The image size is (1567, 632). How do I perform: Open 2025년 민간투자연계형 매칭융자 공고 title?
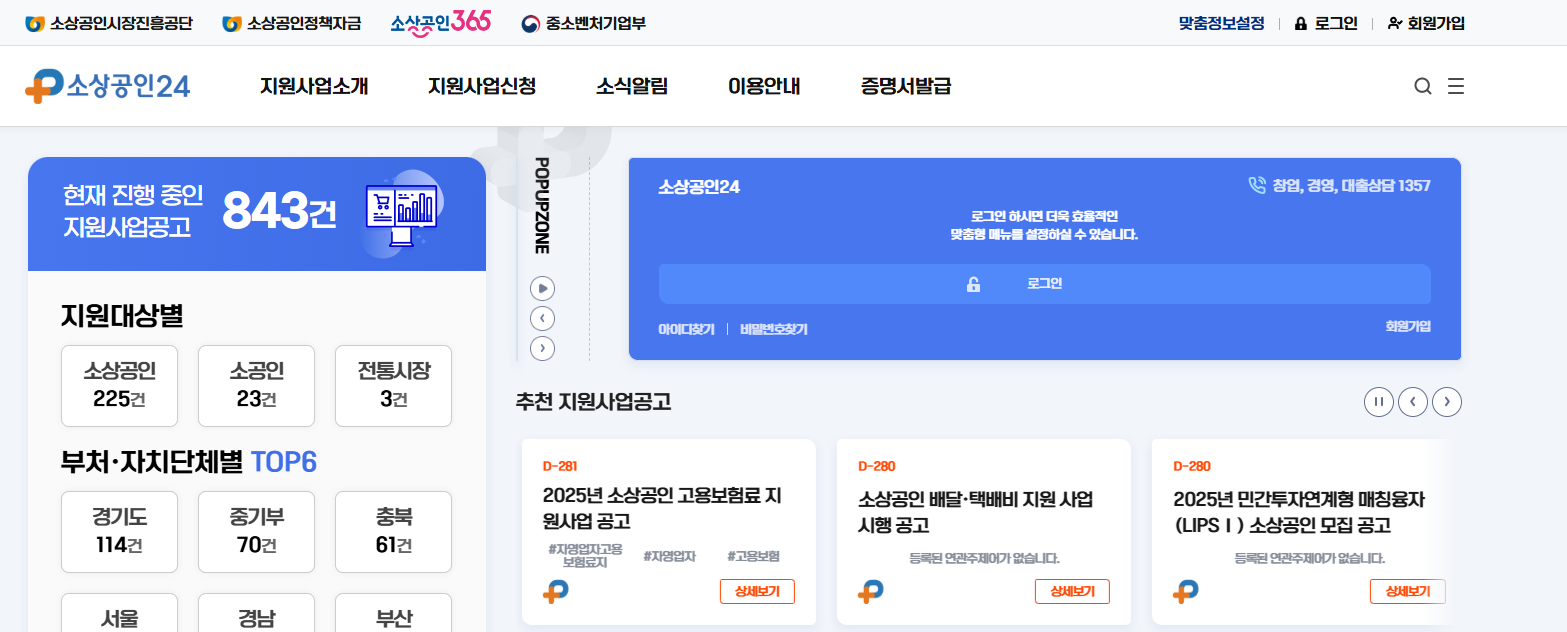(x=1298, y=512)
